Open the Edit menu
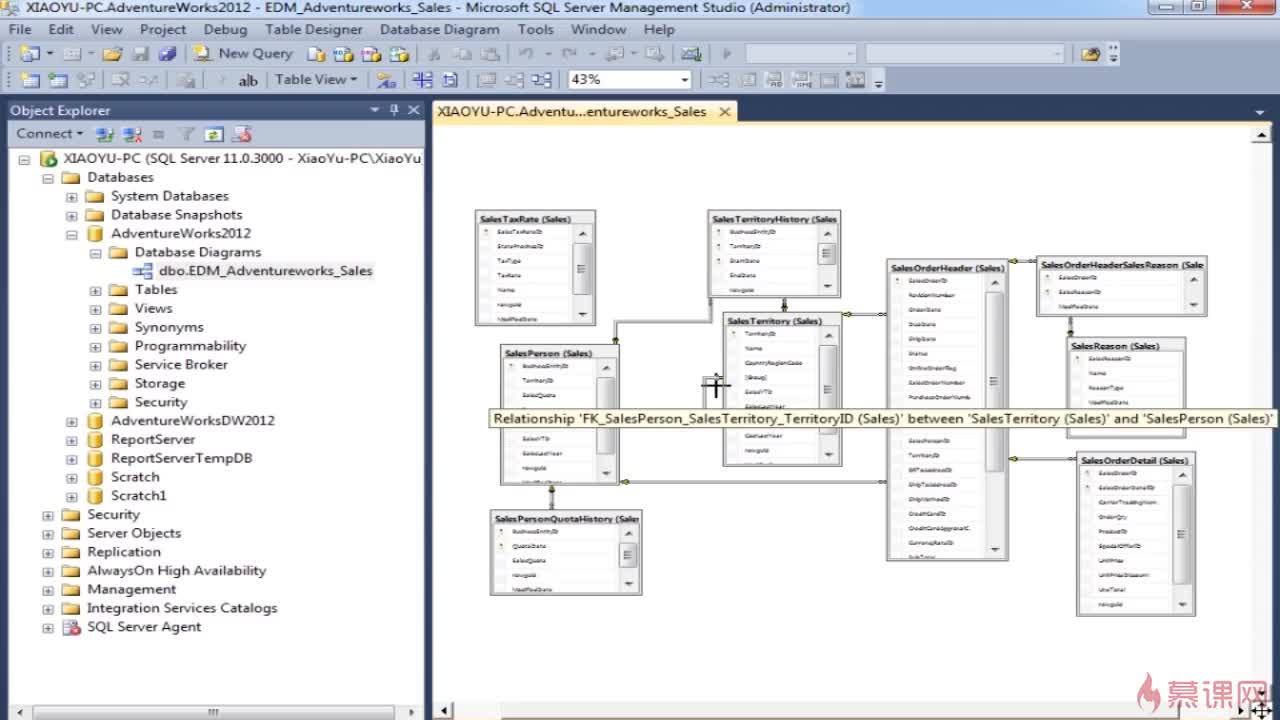 tap(61, 29)
